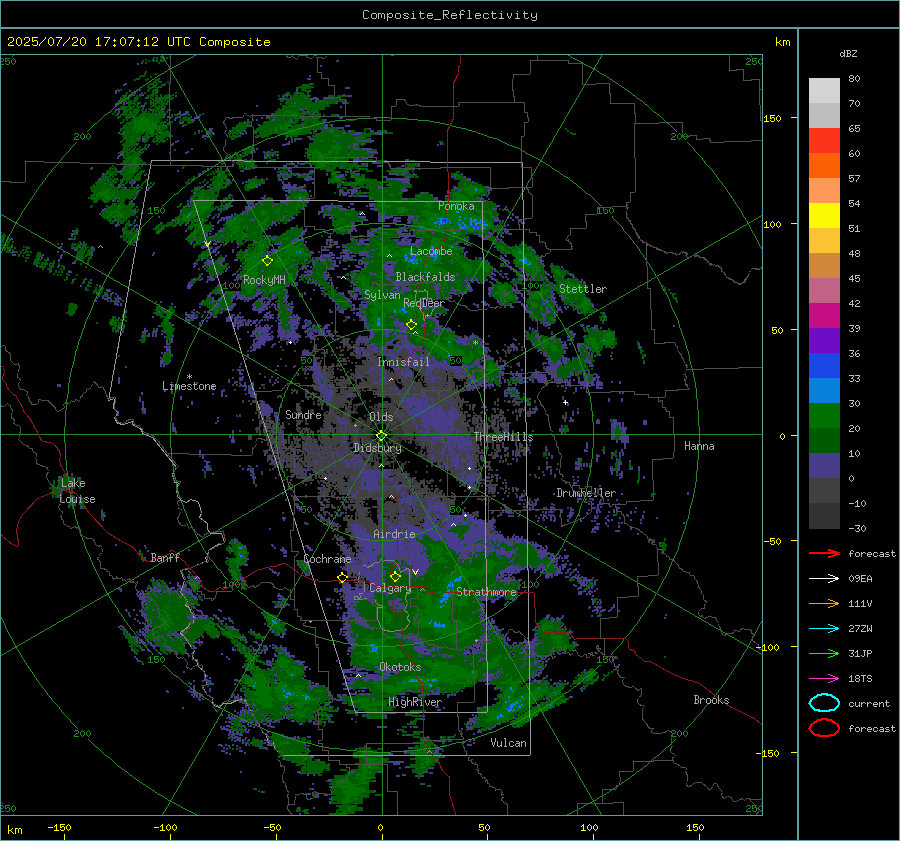Click the white 09EA arrow in legend
The image size is (900, 841).
pos(824,579)
